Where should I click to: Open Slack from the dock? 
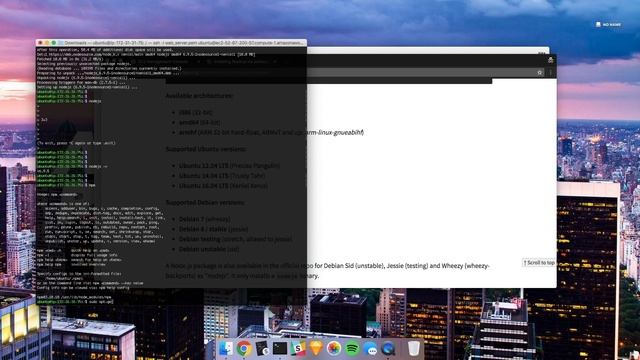[x=298, y=349]
